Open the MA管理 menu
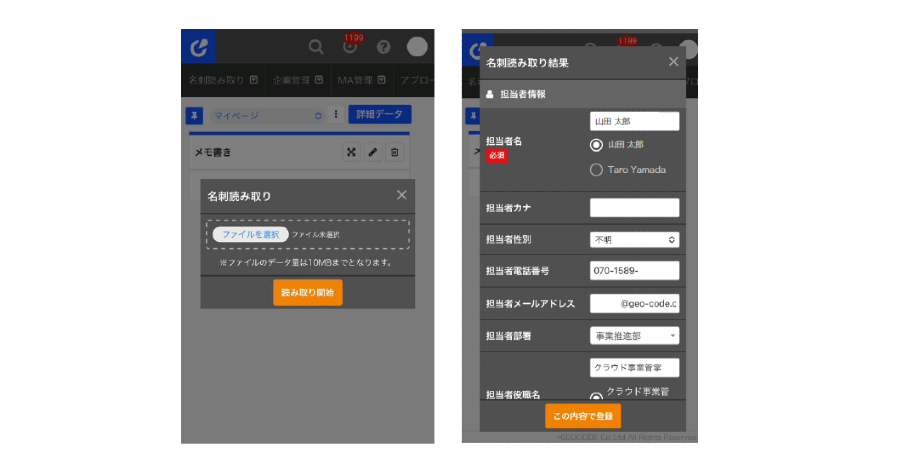The width and height of the screenshot is (900, 471). tap(361, 80)
